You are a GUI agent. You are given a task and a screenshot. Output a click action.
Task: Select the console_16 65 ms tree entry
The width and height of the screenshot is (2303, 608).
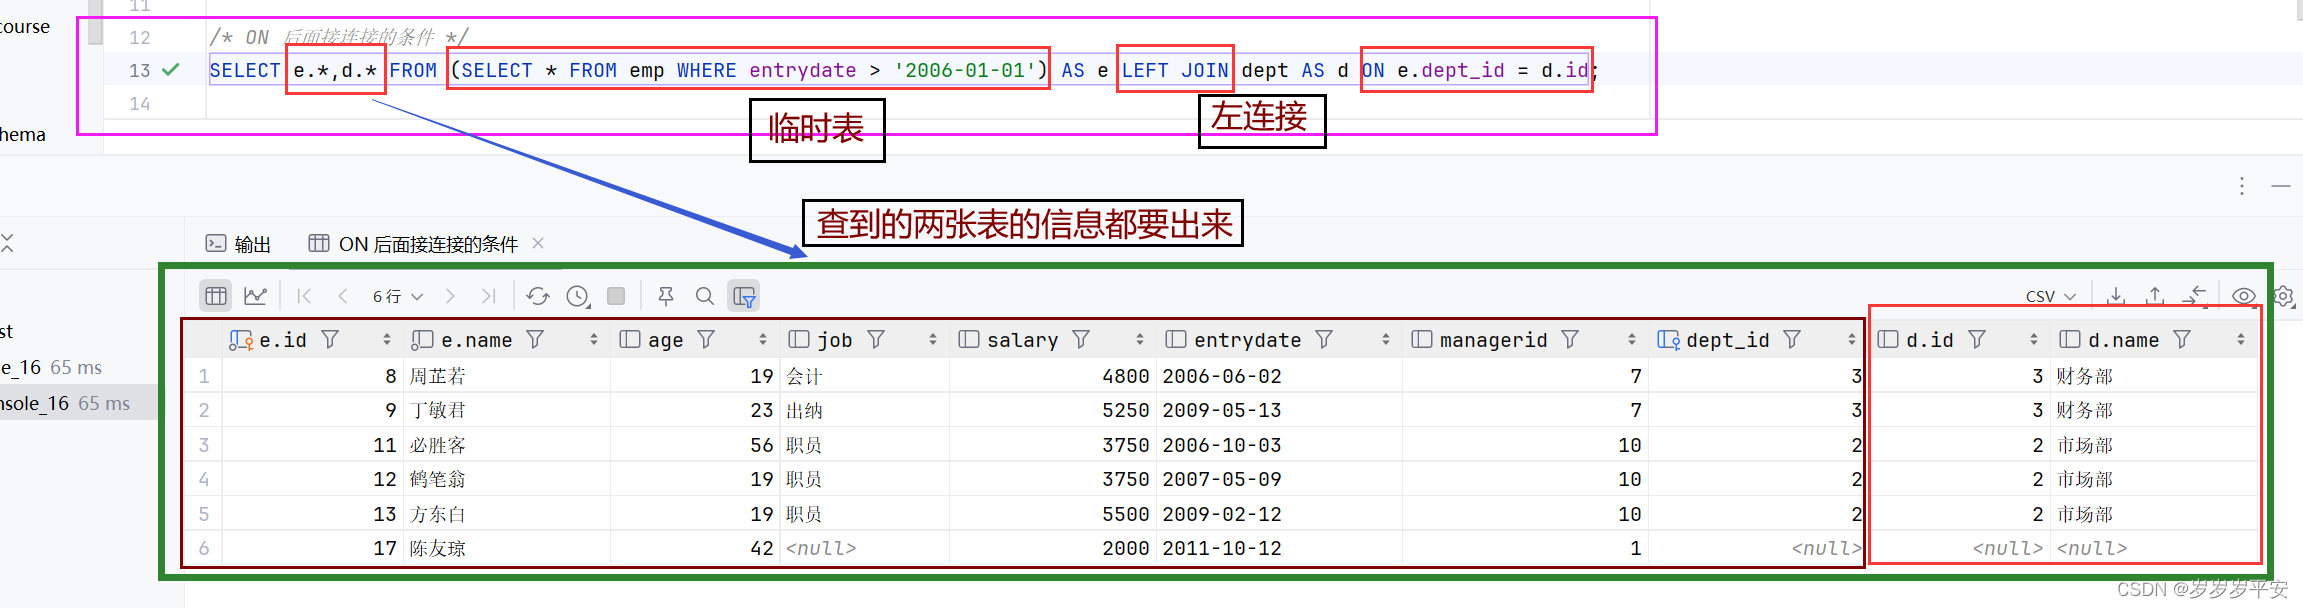pos(78,403)
